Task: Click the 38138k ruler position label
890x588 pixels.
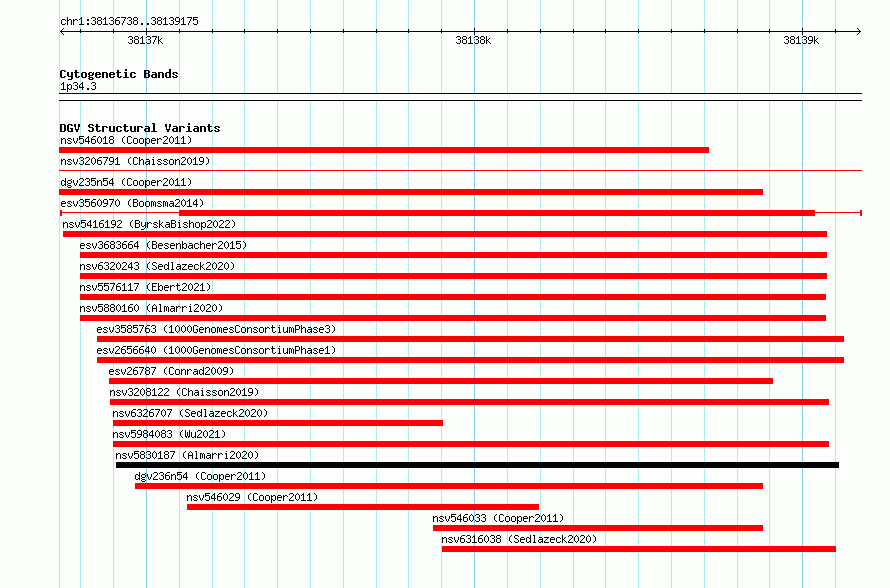Action: point(473,40)
